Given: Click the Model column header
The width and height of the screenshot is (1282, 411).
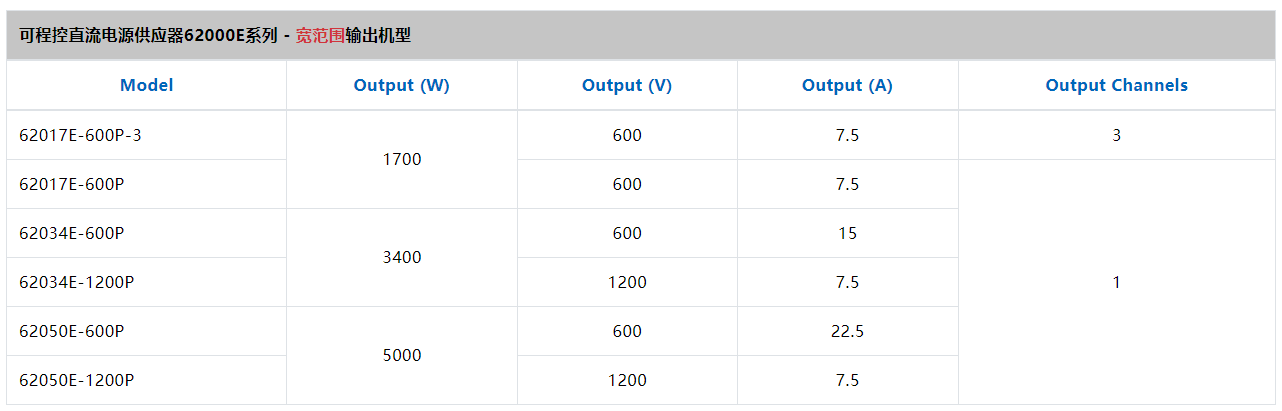Looking at the screenshot, I should (x=146, y=86).
